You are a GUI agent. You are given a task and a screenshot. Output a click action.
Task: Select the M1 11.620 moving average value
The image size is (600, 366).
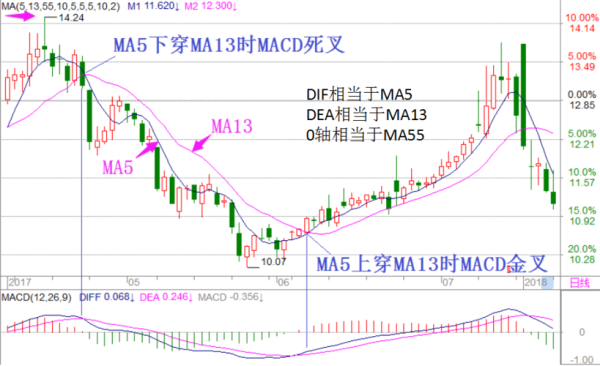coord(153,7)
